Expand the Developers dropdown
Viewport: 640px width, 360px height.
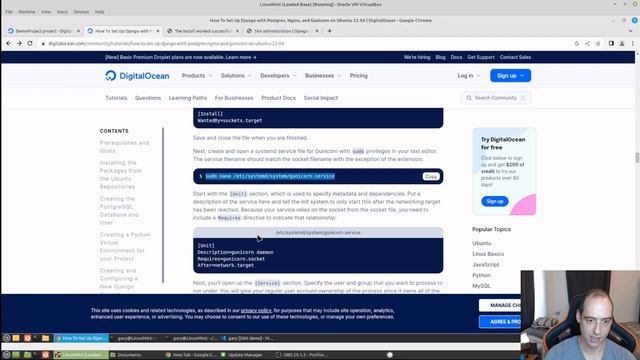click(x=278, y=76)
